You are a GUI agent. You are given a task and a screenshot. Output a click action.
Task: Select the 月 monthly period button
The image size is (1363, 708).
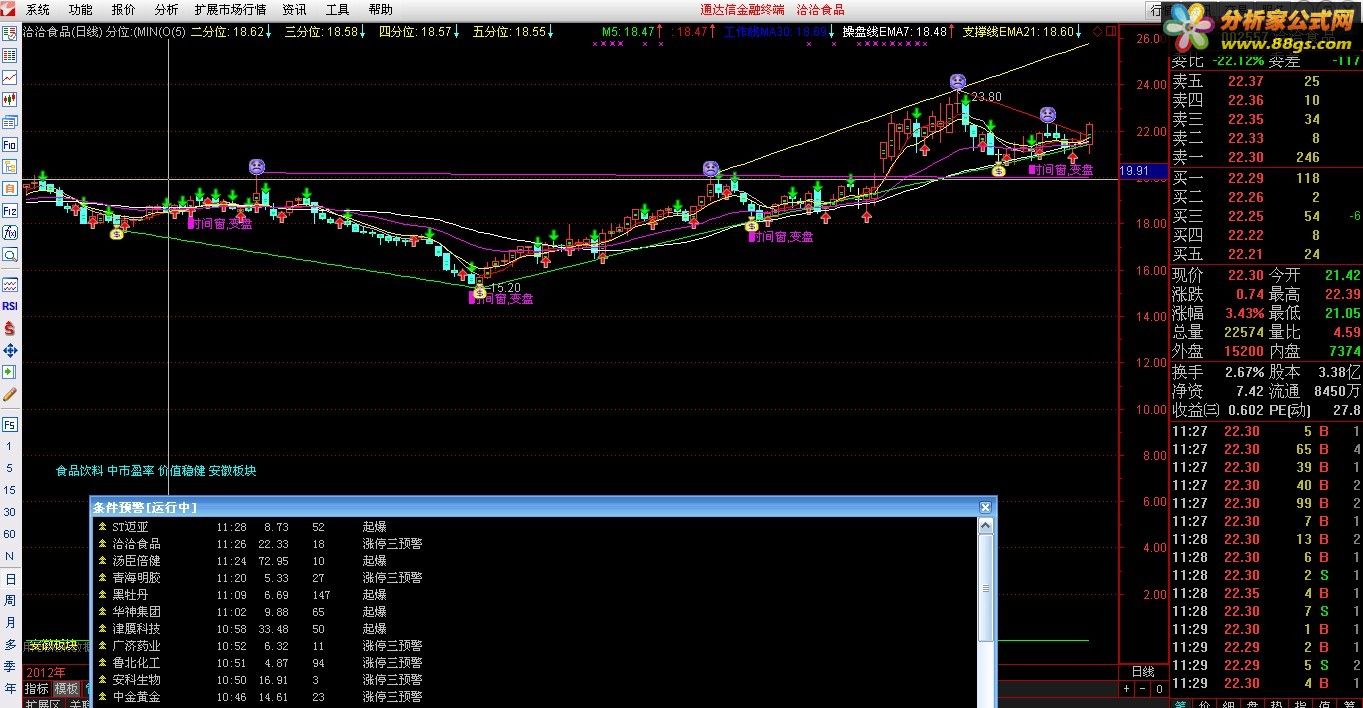[x=10, y=623]
